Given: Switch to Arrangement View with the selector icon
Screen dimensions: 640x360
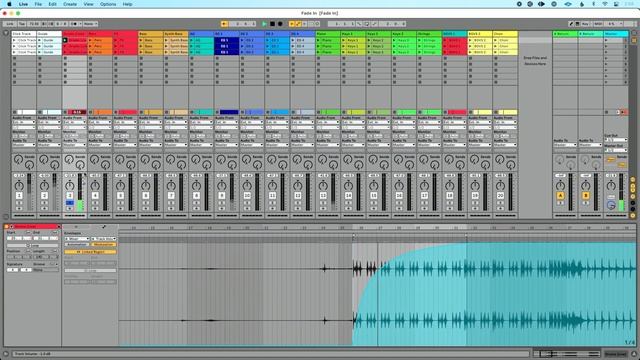Looking at the screenshot, I should pos(634,33).
